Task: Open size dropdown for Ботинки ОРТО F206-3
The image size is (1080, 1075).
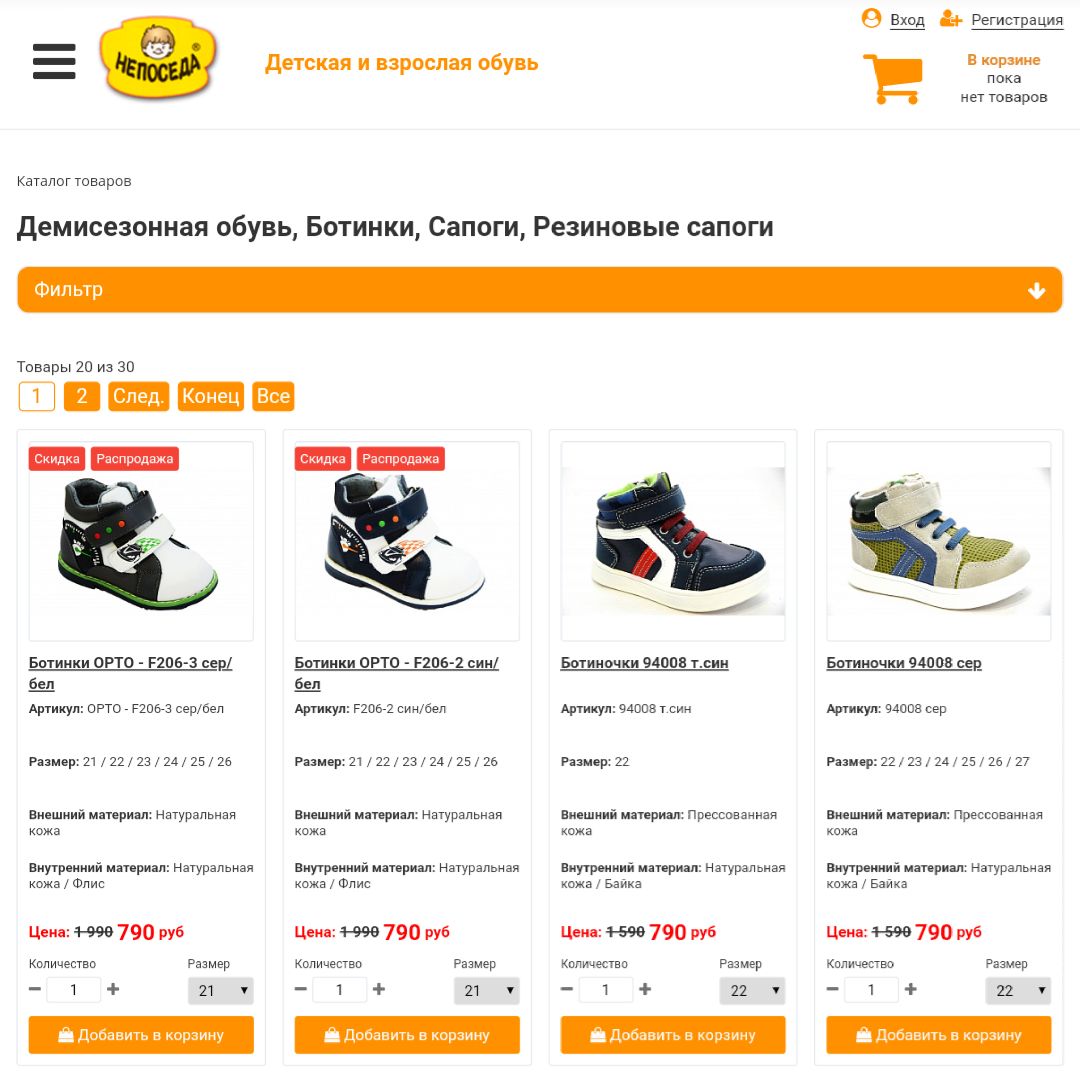Action: (221, 990)
